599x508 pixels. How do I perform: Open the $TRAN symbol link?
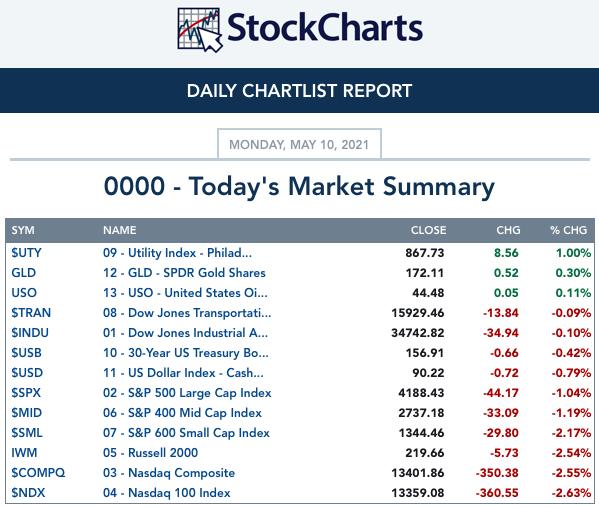pos(31,313)
